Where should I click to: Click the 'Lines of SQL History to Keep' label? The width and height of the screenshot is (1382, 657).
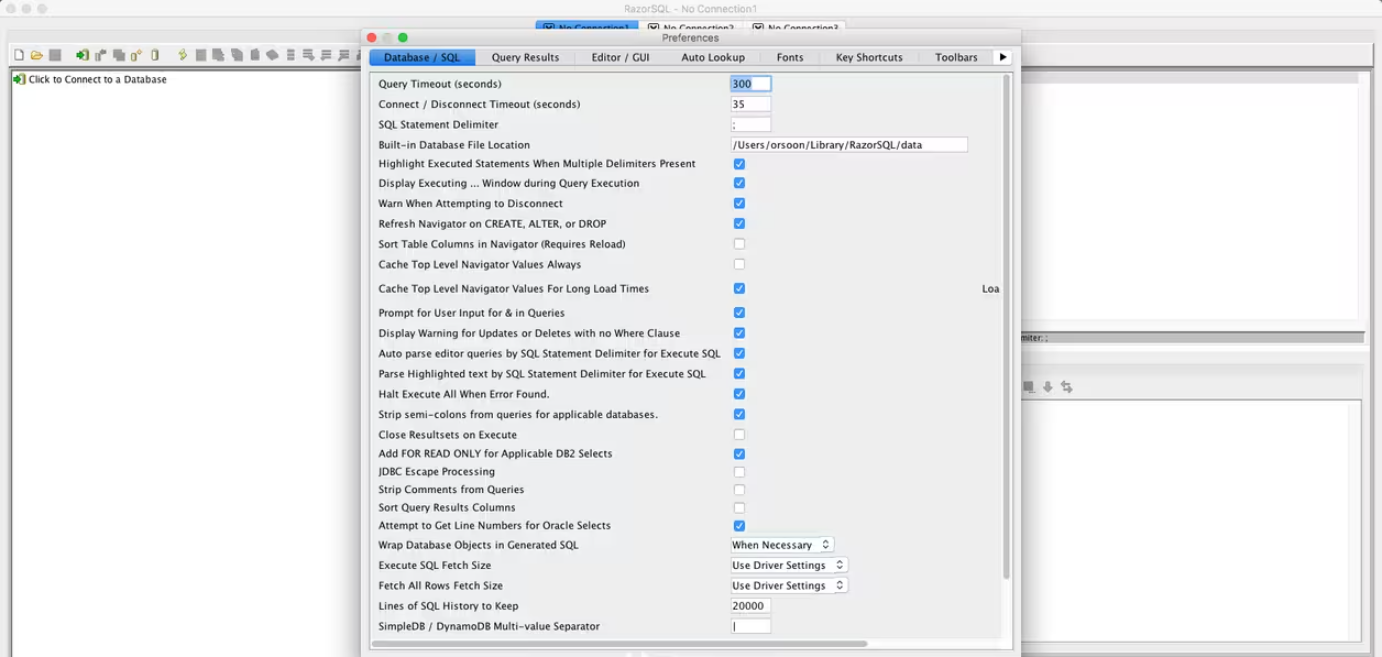448,606
